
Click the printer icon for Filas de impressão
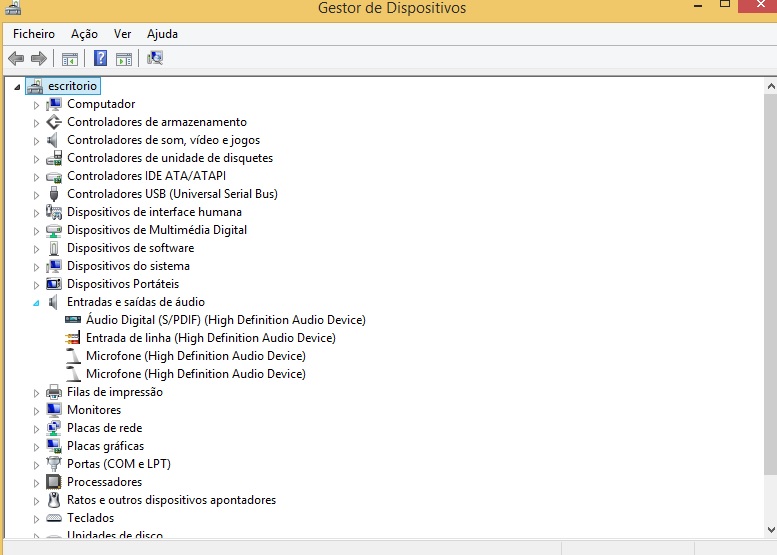(54, 392)
